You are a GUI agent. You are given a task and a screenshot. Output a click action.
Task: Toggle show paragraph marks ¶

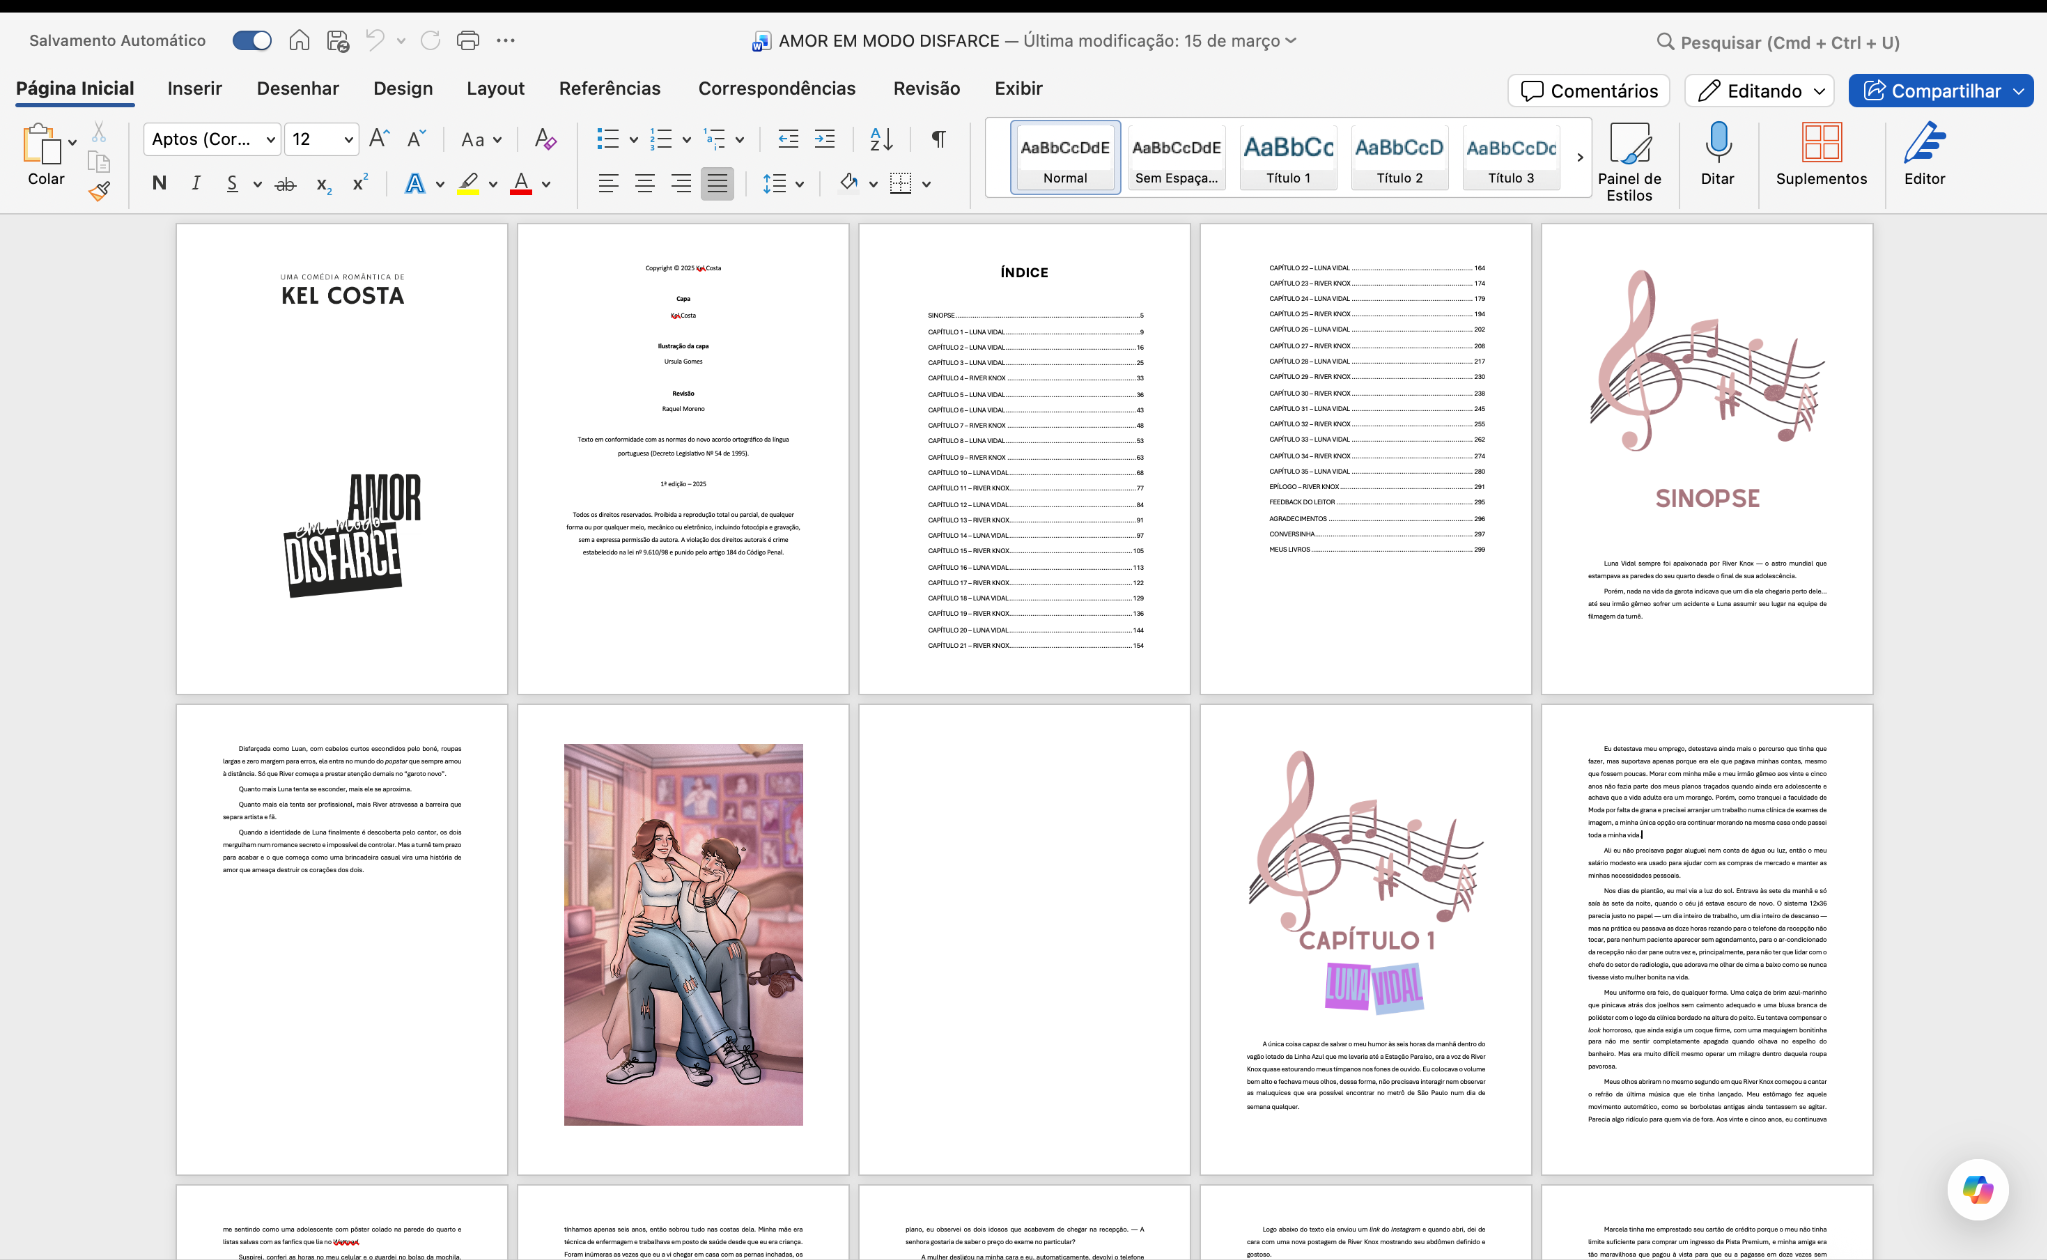(938, 139)
